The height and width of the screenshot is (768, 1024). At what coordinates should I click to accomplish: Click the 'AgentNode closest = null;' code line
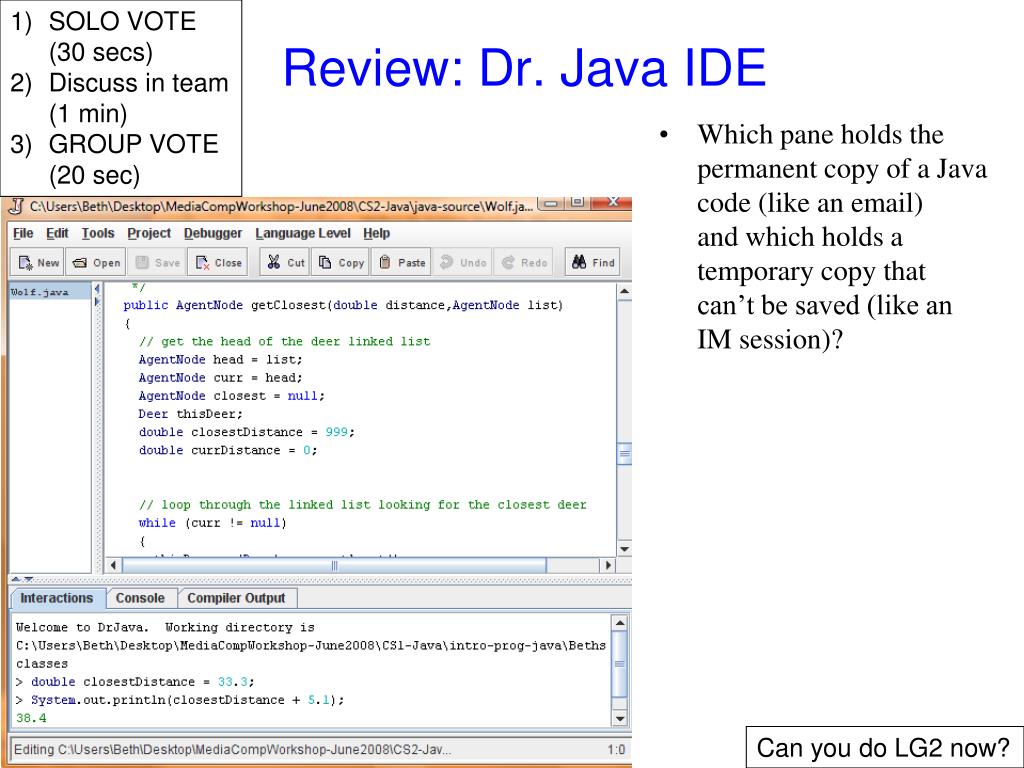(231, 396)
